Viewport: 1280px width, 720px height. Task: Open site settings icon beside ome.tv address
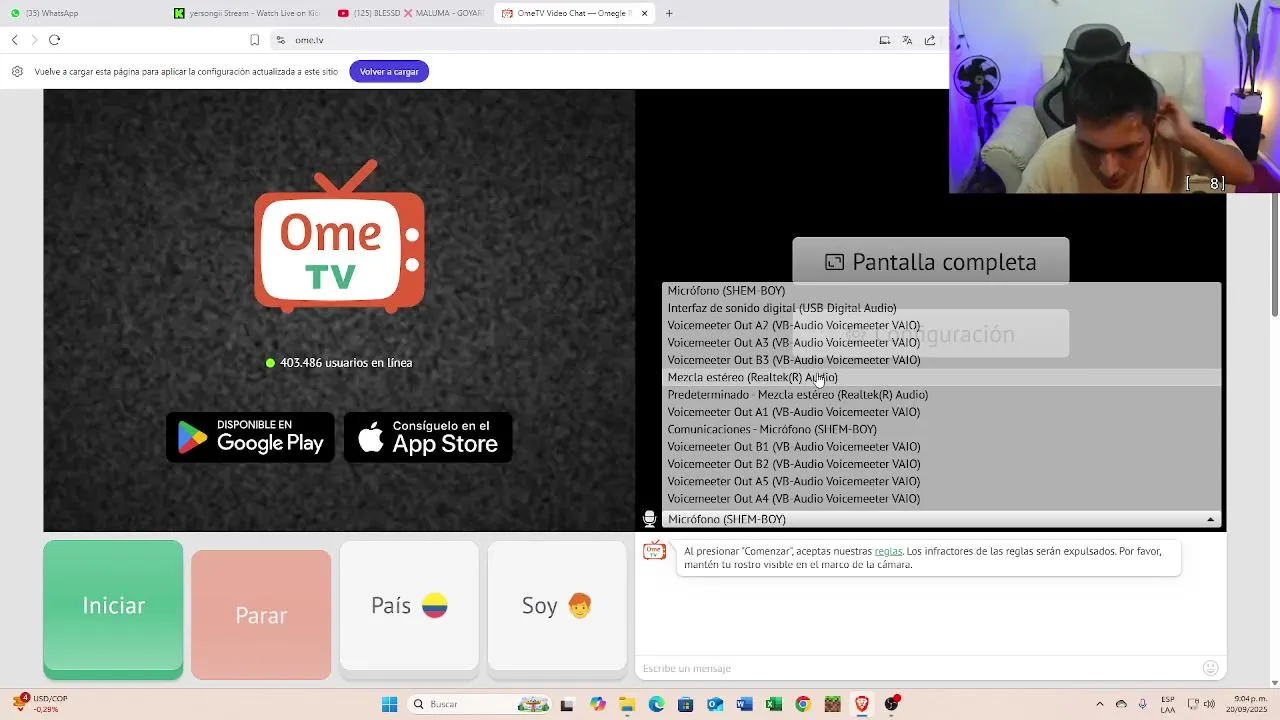point(281,40)
